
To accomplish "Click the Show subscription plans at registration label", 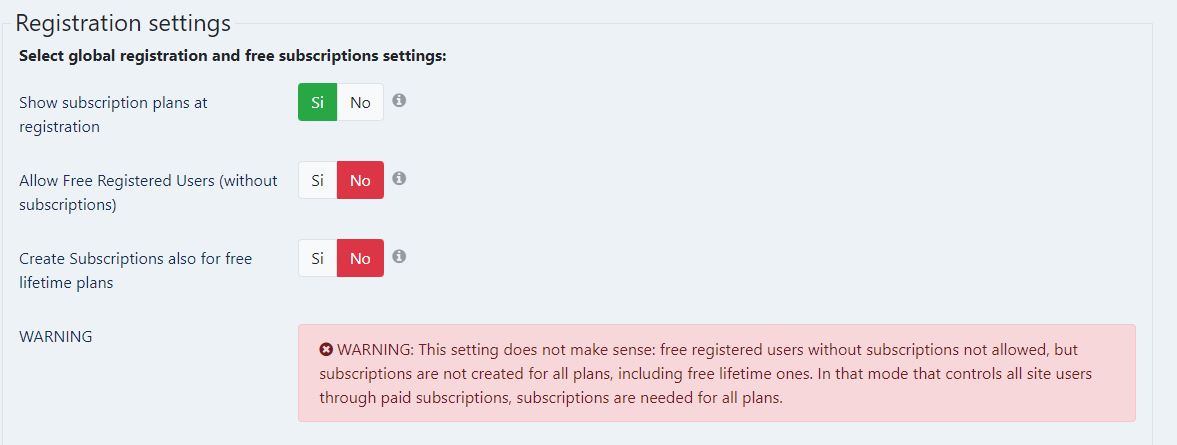I will tap(113, 114).
